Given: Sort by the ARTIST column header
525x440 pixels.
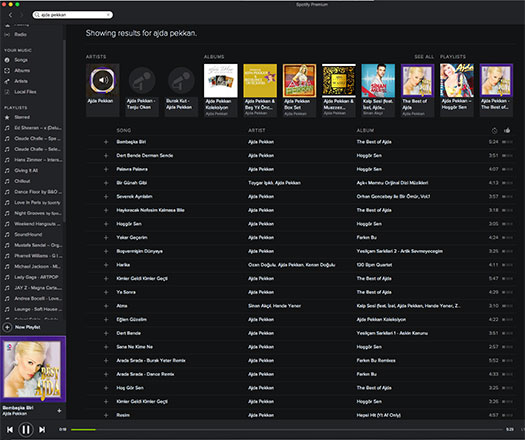Looking at the screenshot, I should (x=257, y=131).
